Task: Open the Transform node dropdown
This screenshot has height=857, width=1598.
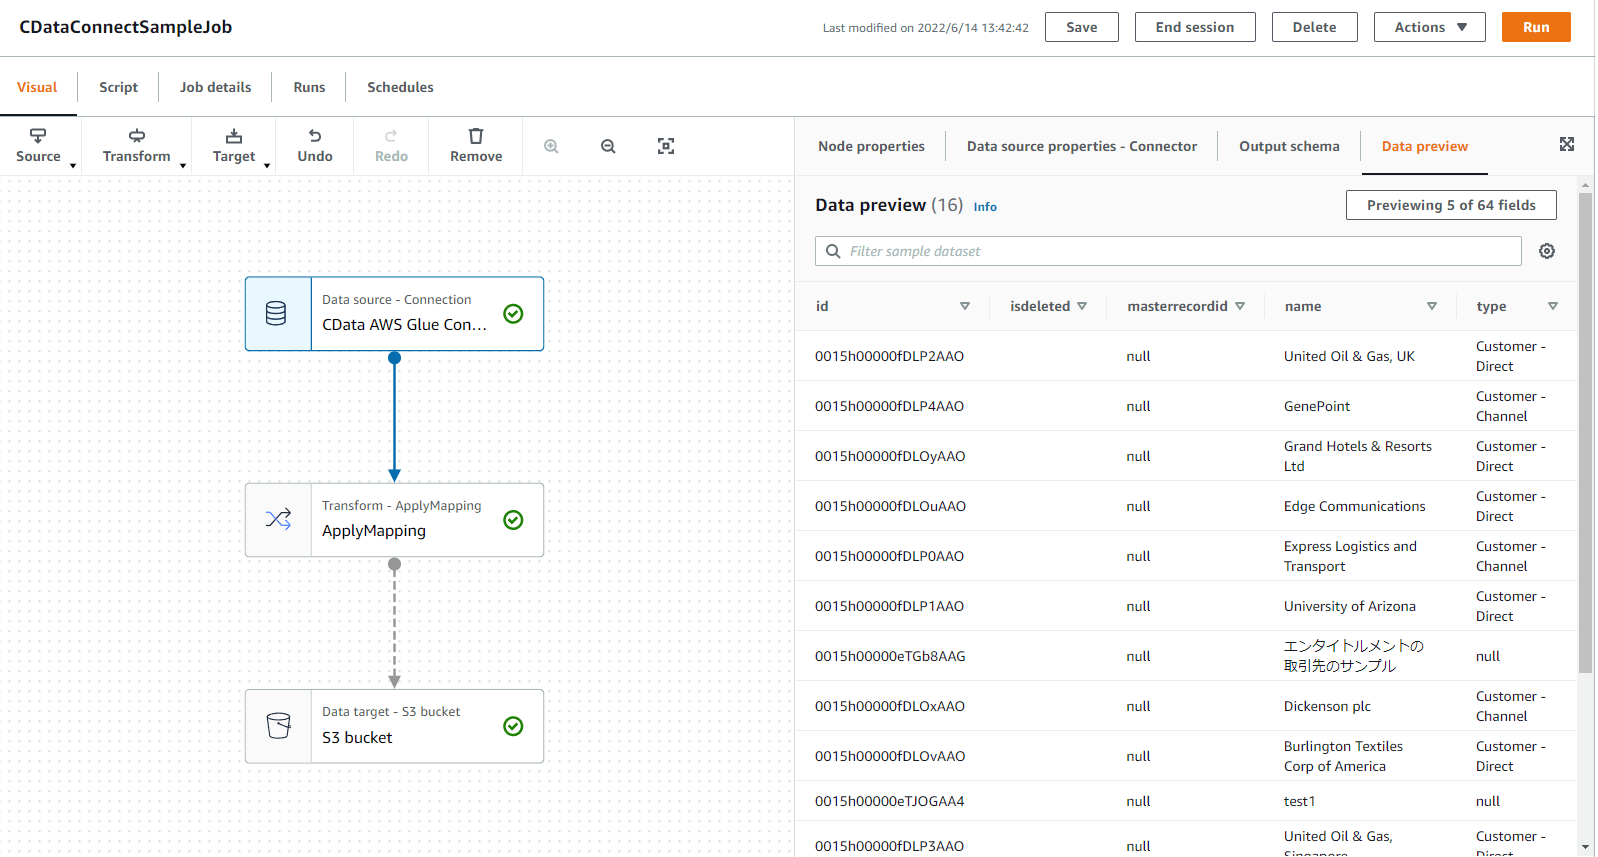Action: click(137, 146)
